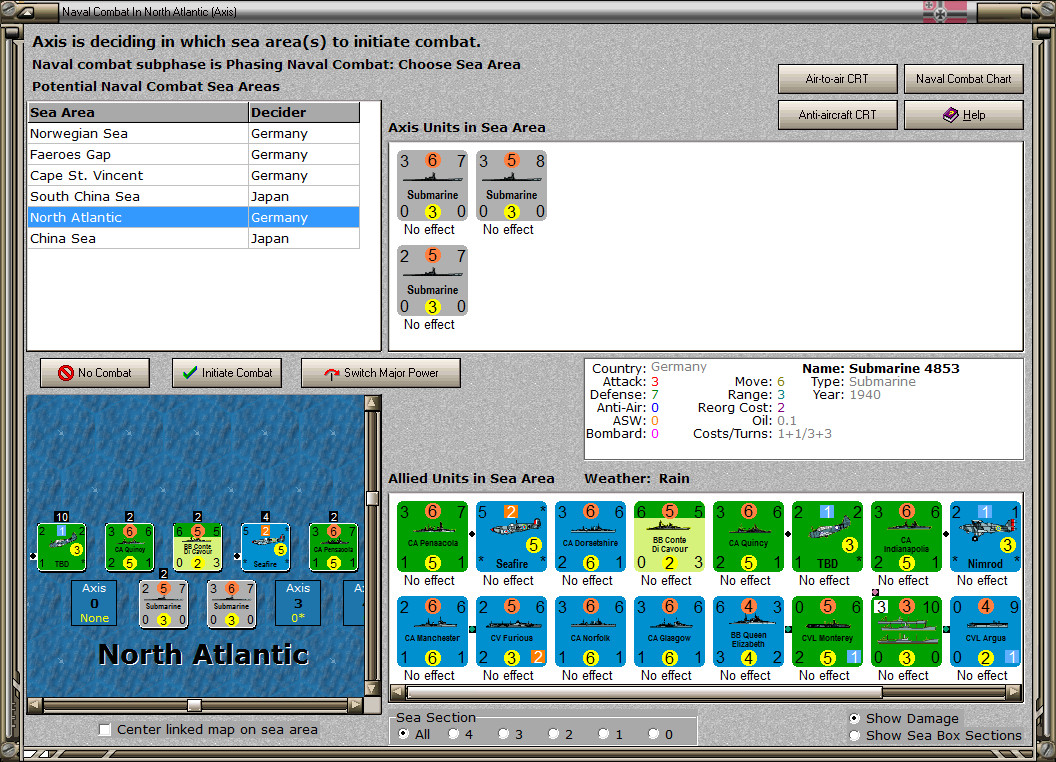Click the Sea Area column header

click(x=138, y=113)
